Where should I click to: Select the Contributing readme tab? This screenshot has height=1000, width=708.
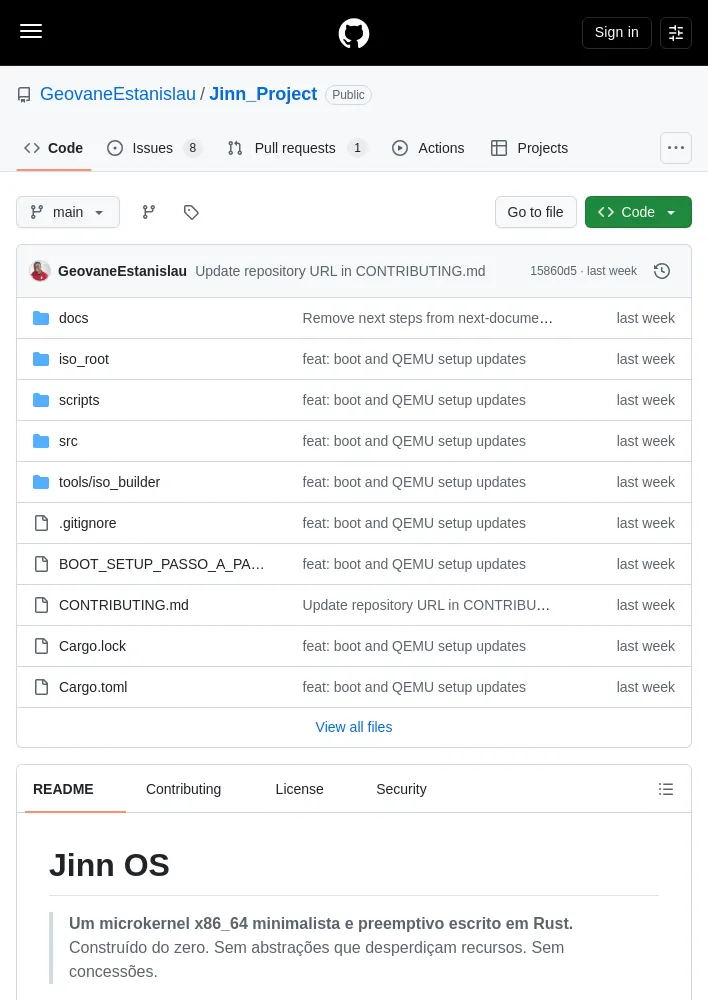coord(184,789)
